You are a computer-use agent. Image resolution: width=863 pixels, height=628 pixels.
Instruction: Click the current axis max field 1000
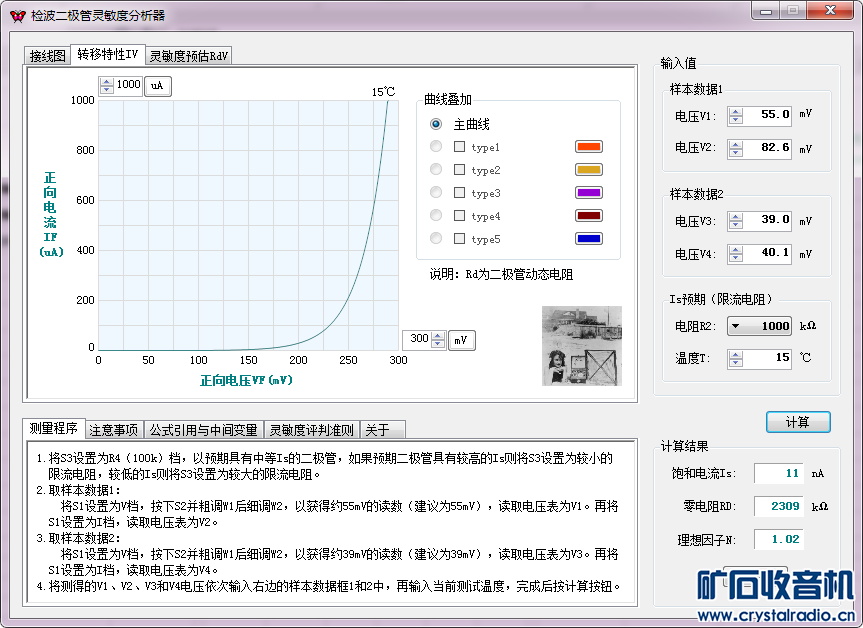point(128,85)
